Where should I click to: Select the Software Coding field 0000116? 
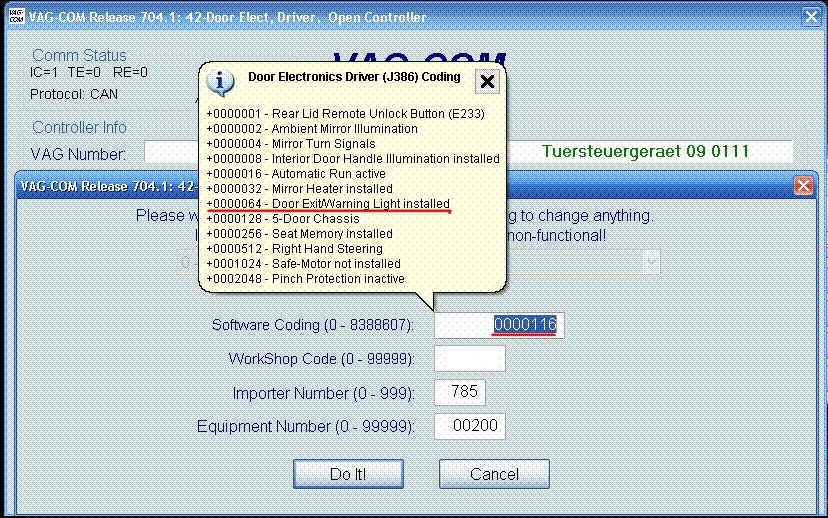tap(499, 325)
